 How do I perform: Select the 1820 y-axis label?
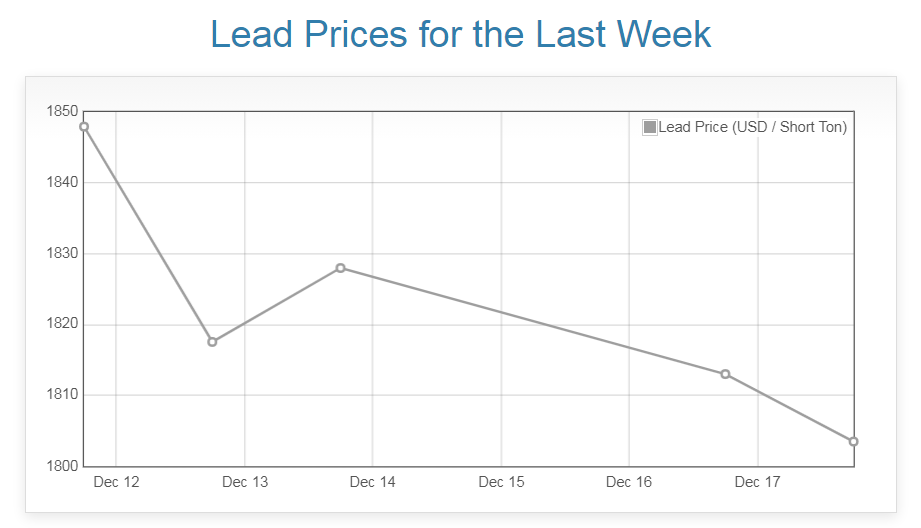[62, 325]
